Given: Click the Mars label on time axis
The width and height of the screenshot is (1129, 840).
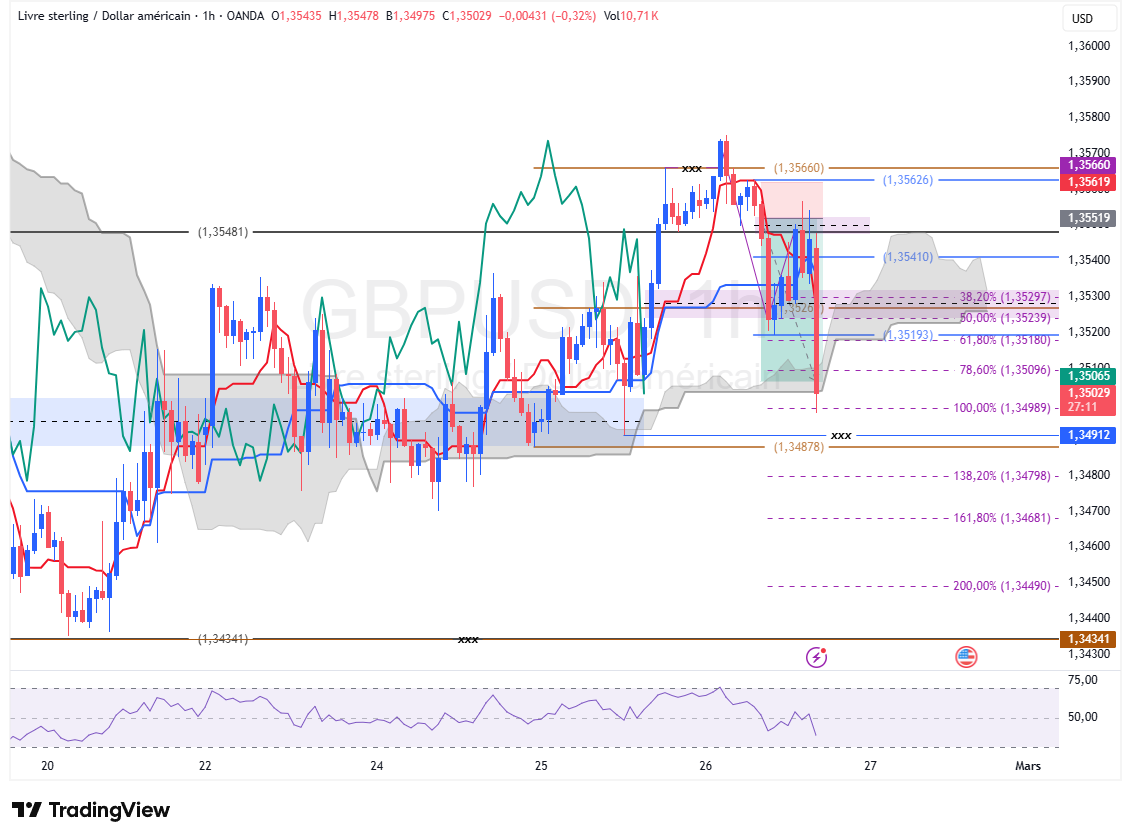Looking at the screenshot, I should pos(1027,766).
